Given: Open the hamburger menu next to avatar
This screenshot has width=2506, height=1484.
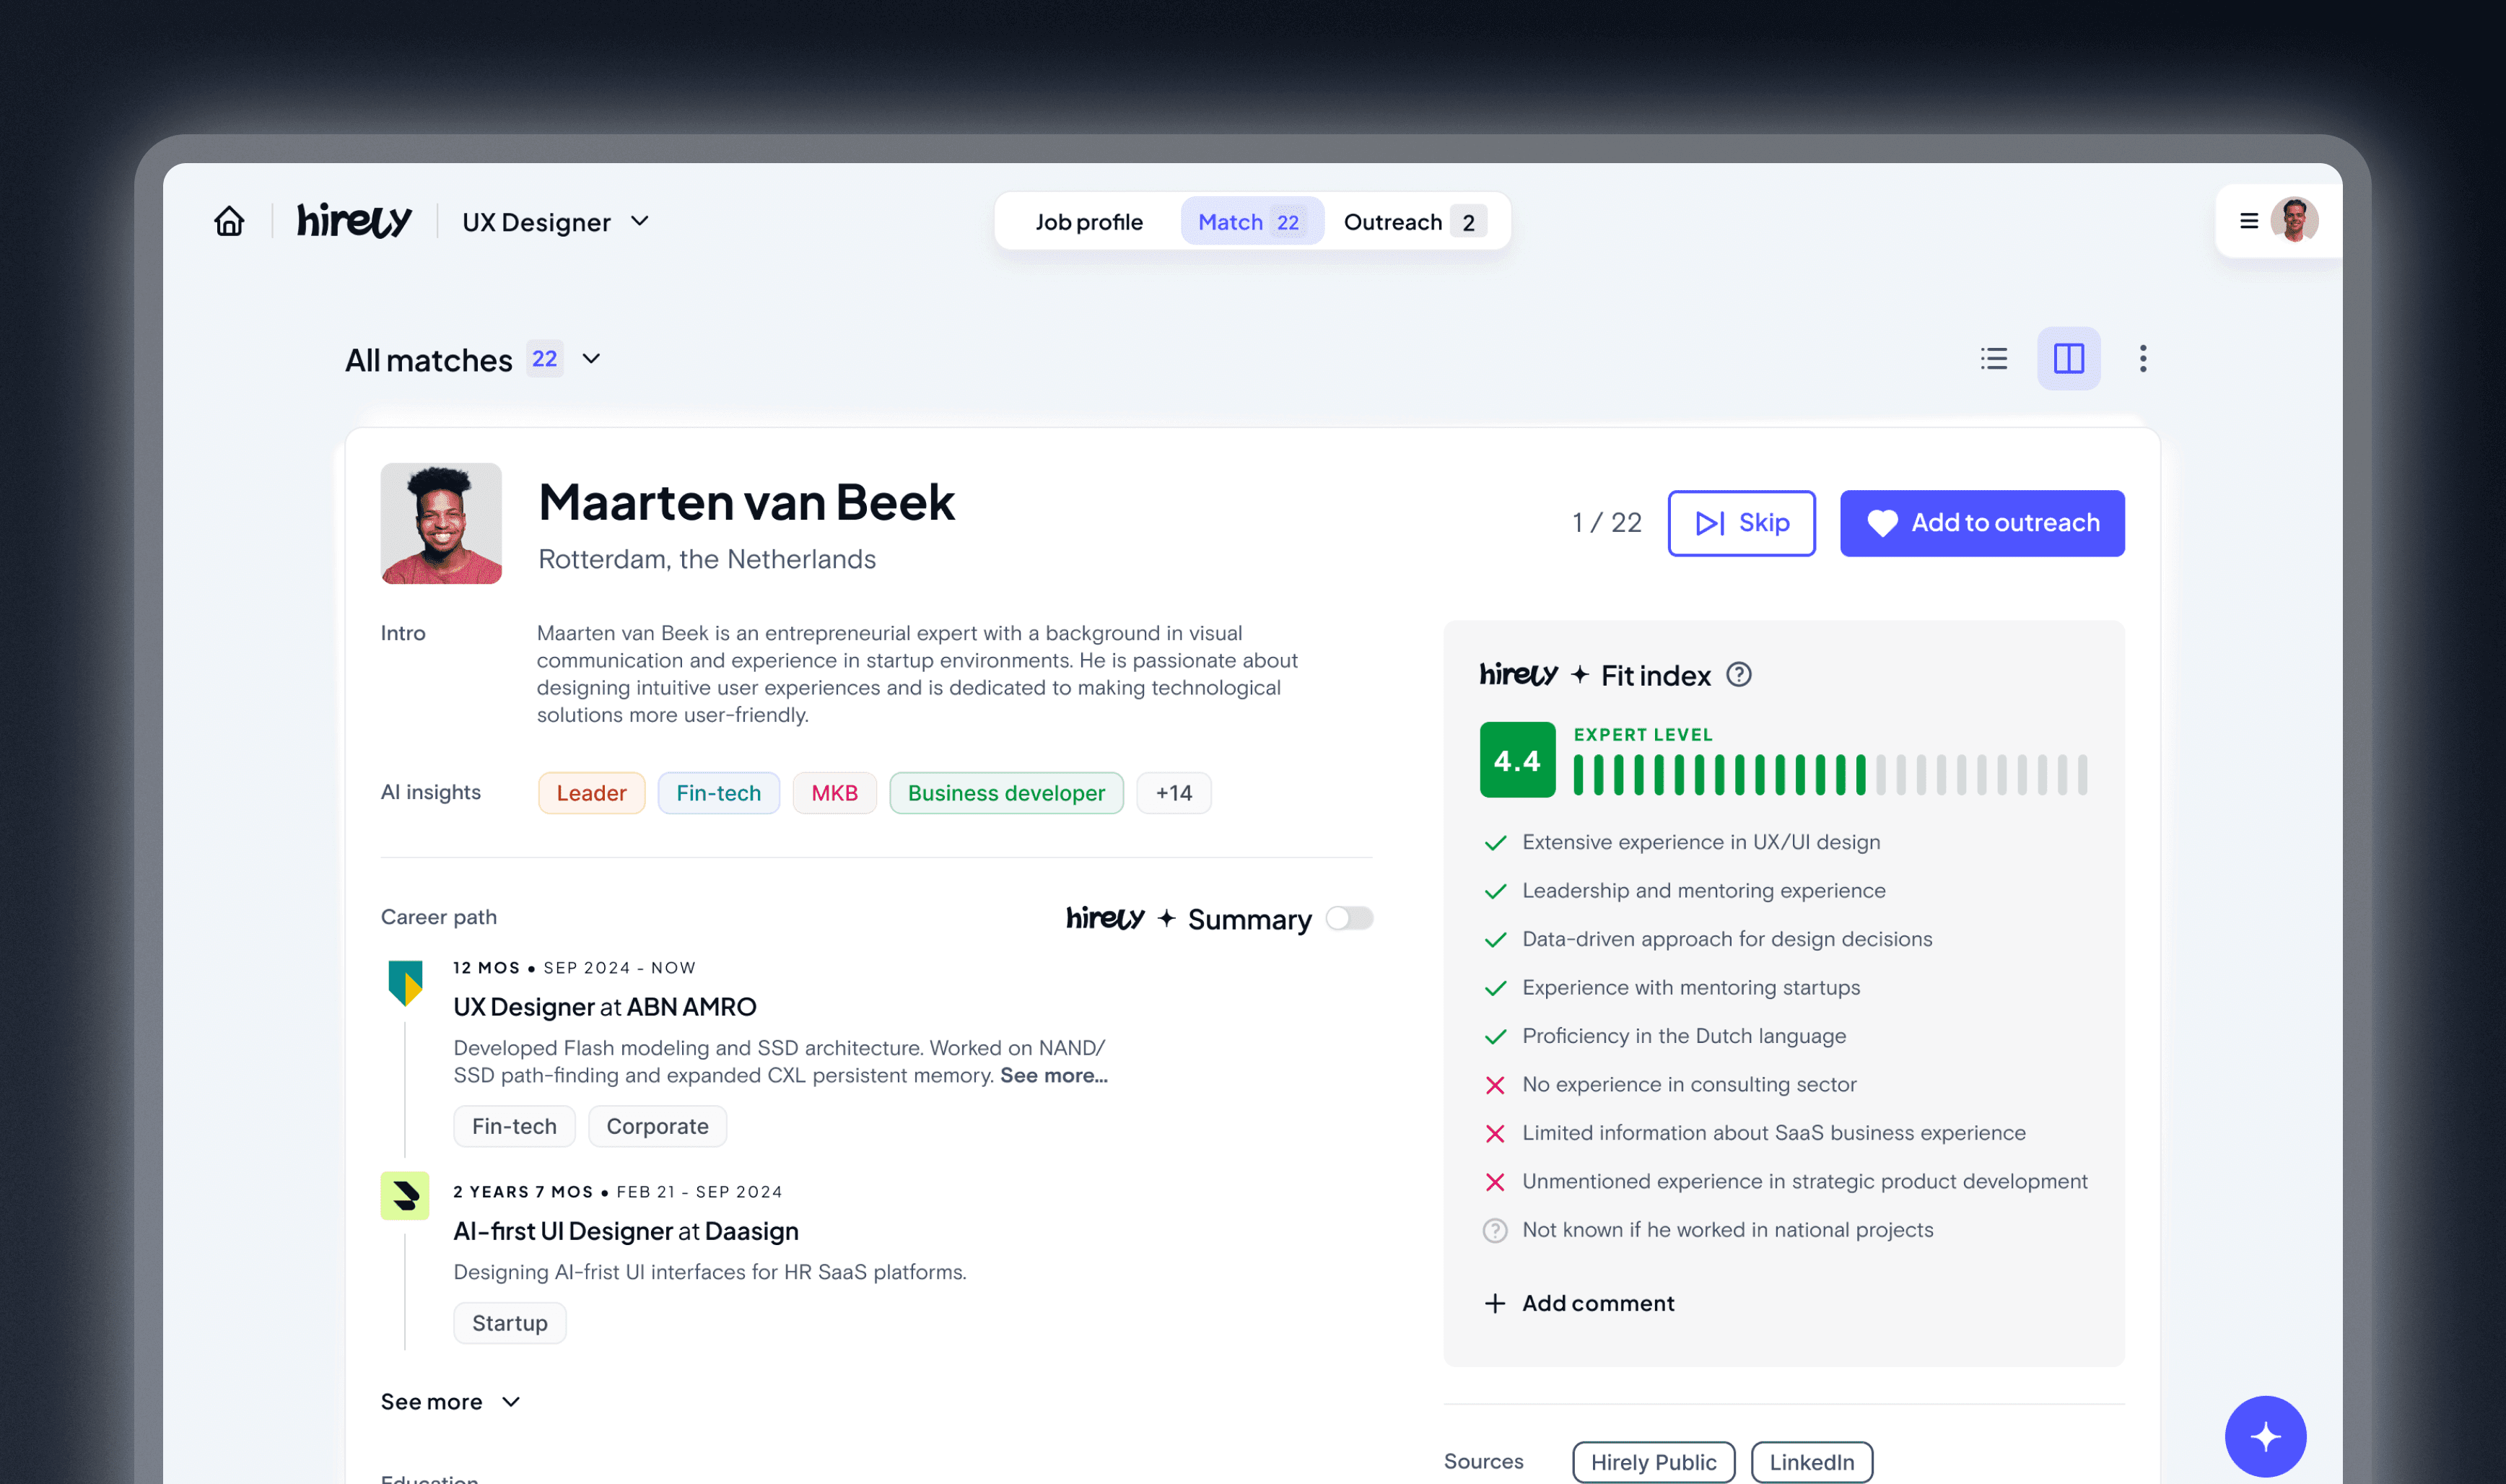Looking at the screenshot, I should pyautogui.click(x=2249, y=221).
